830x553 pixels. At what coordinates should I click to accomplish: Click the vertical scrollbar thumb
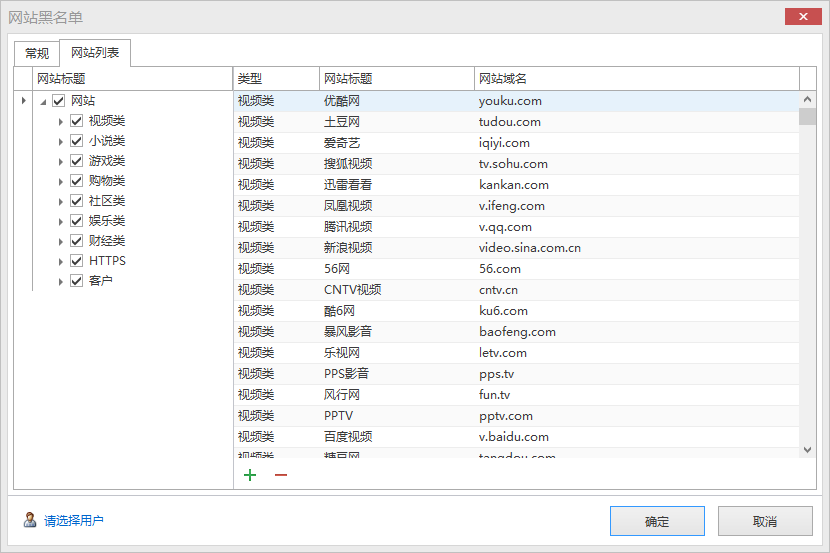coord(807,116)
